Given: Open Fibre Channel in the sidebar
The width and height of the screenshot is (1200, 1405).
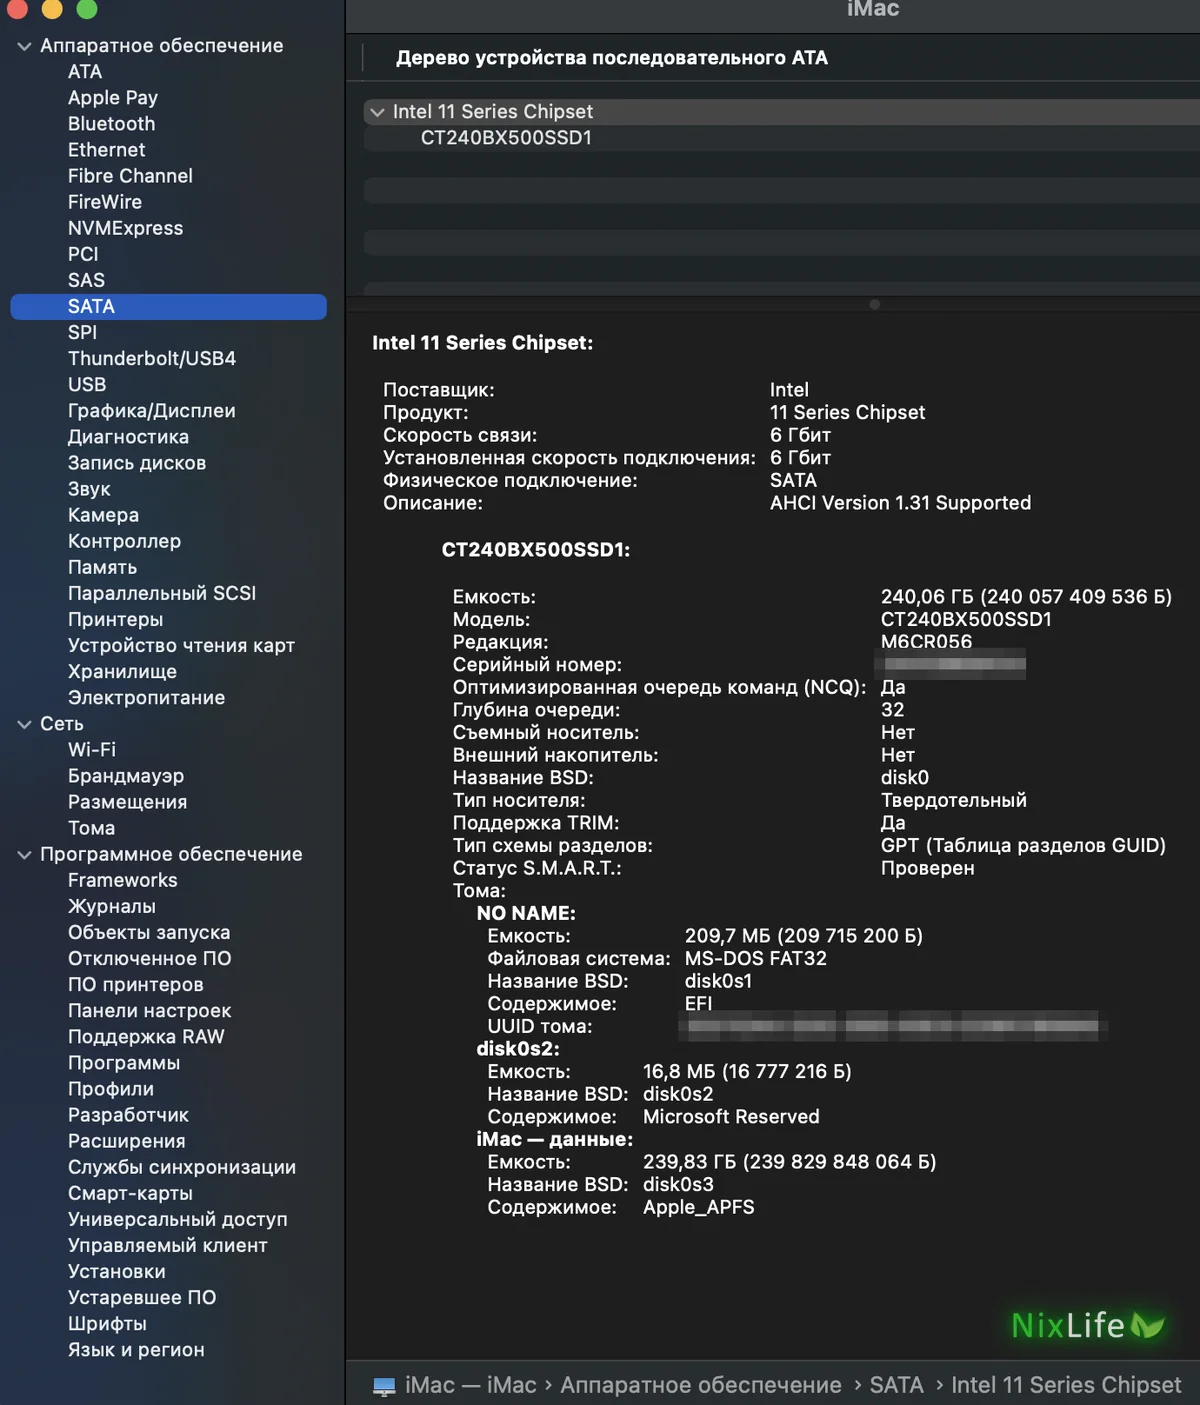Looking at the screenshot, I should tap(130, 176).
